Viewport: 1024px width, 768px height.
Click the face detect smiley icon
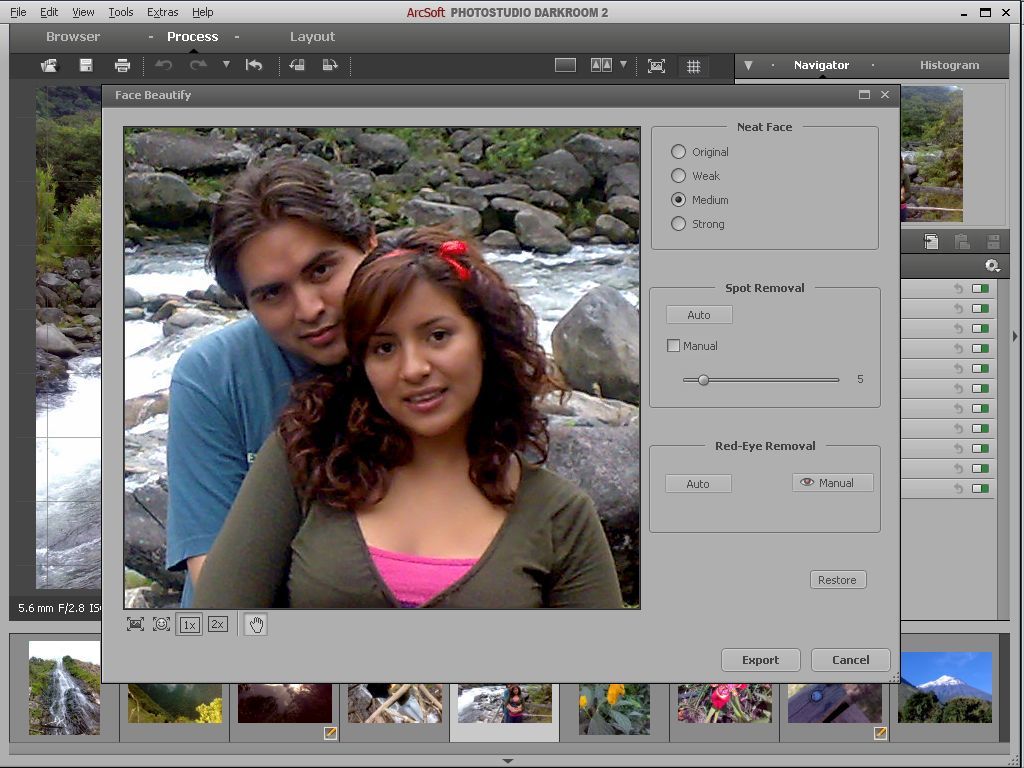pos(161,624)
